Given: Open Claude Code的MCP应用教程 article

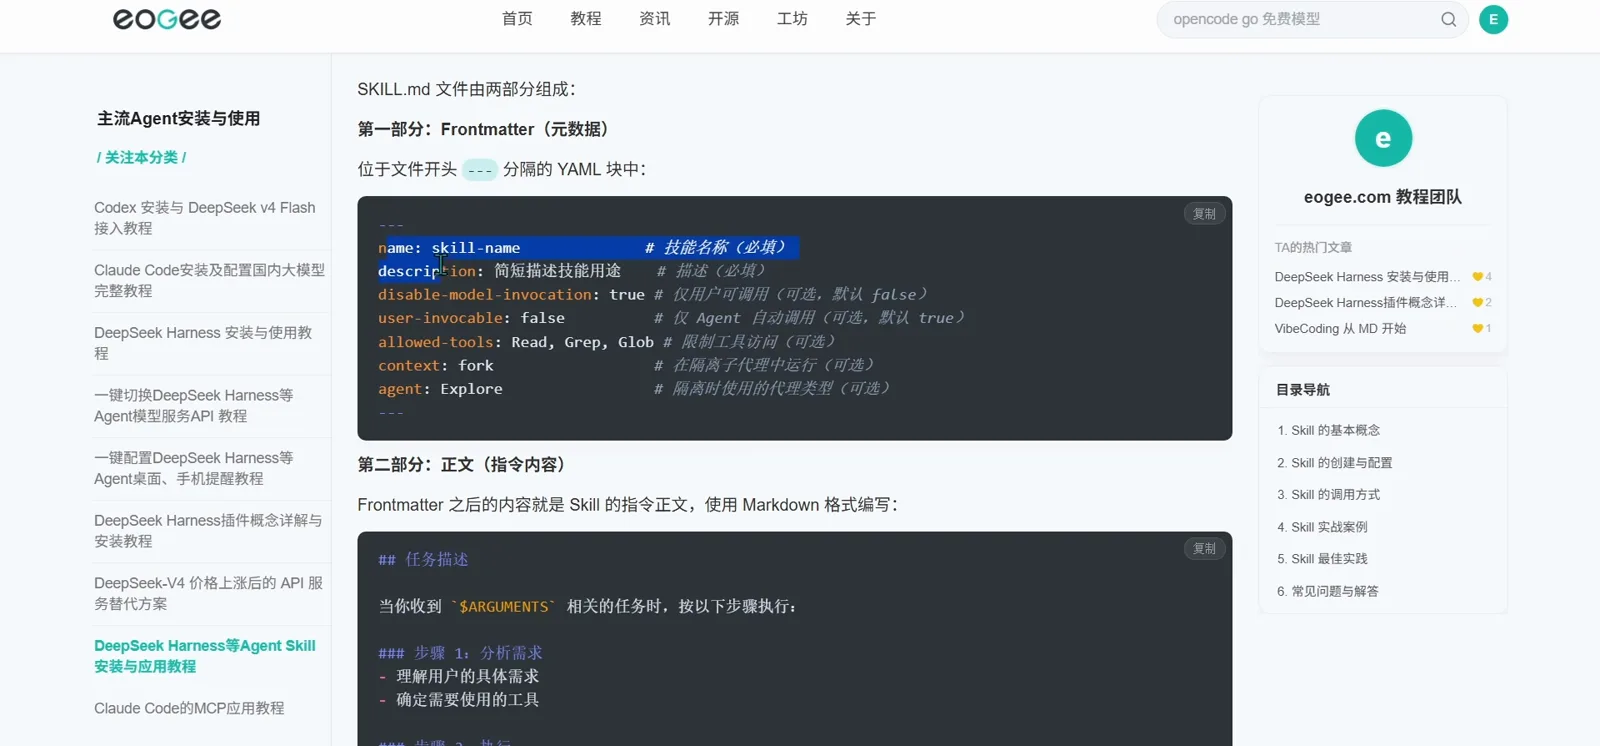Looking at the screenshot, I should pos(189,708).
